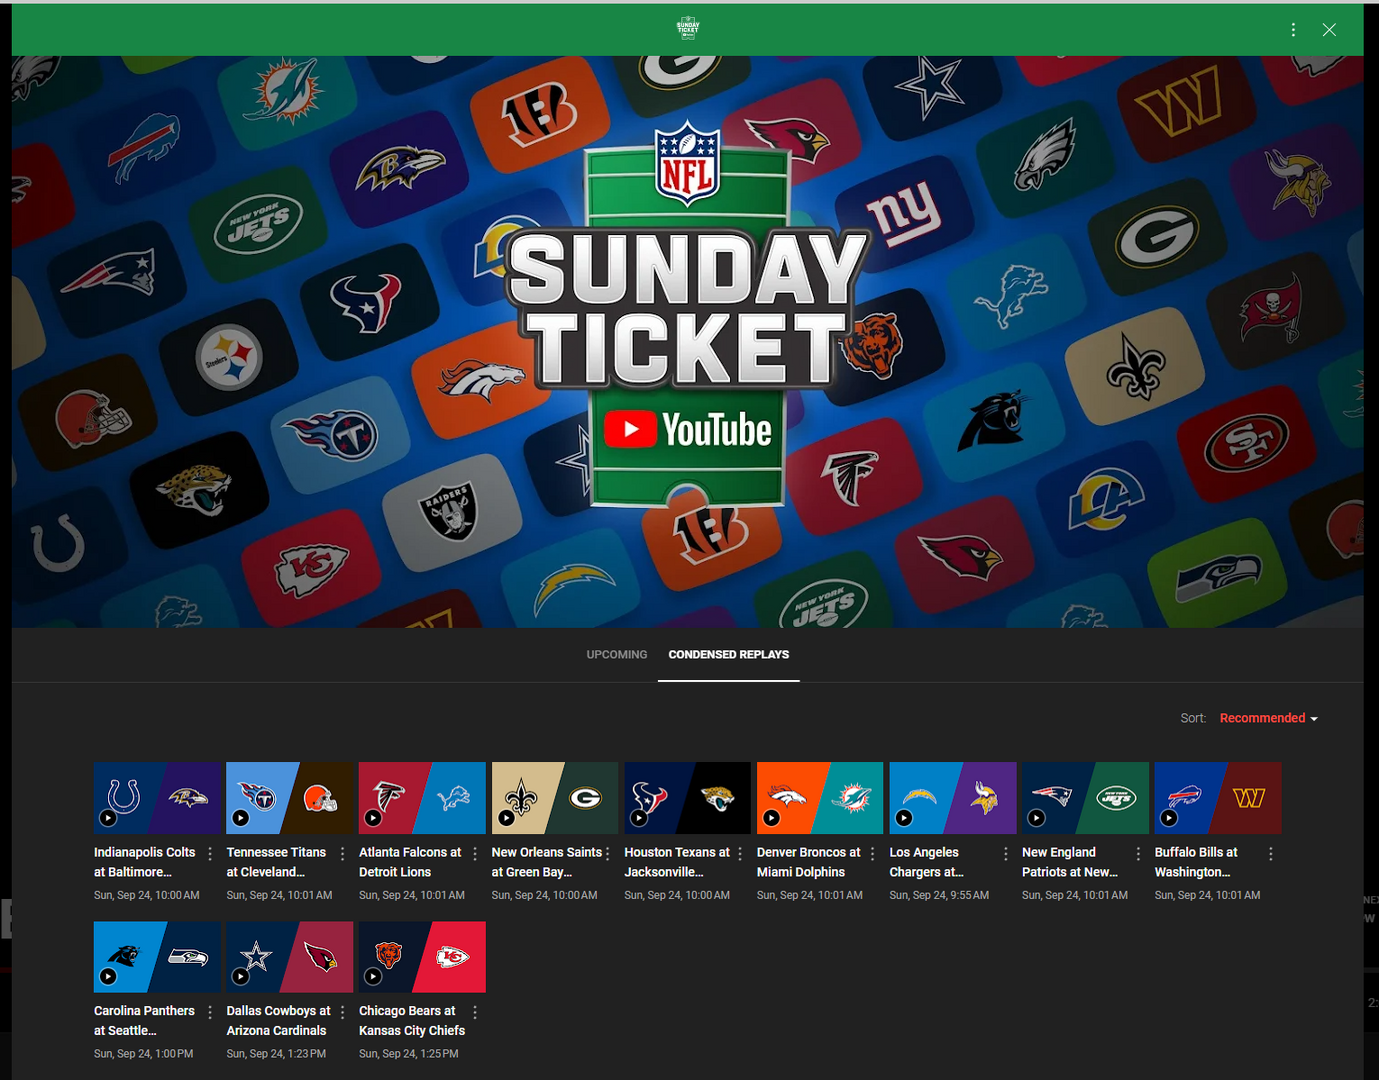Viewport: 1379px width, 1080px height.
Task: Open Chicago Bears at Kansas City Chiefs title
Action: point(412,1021)
